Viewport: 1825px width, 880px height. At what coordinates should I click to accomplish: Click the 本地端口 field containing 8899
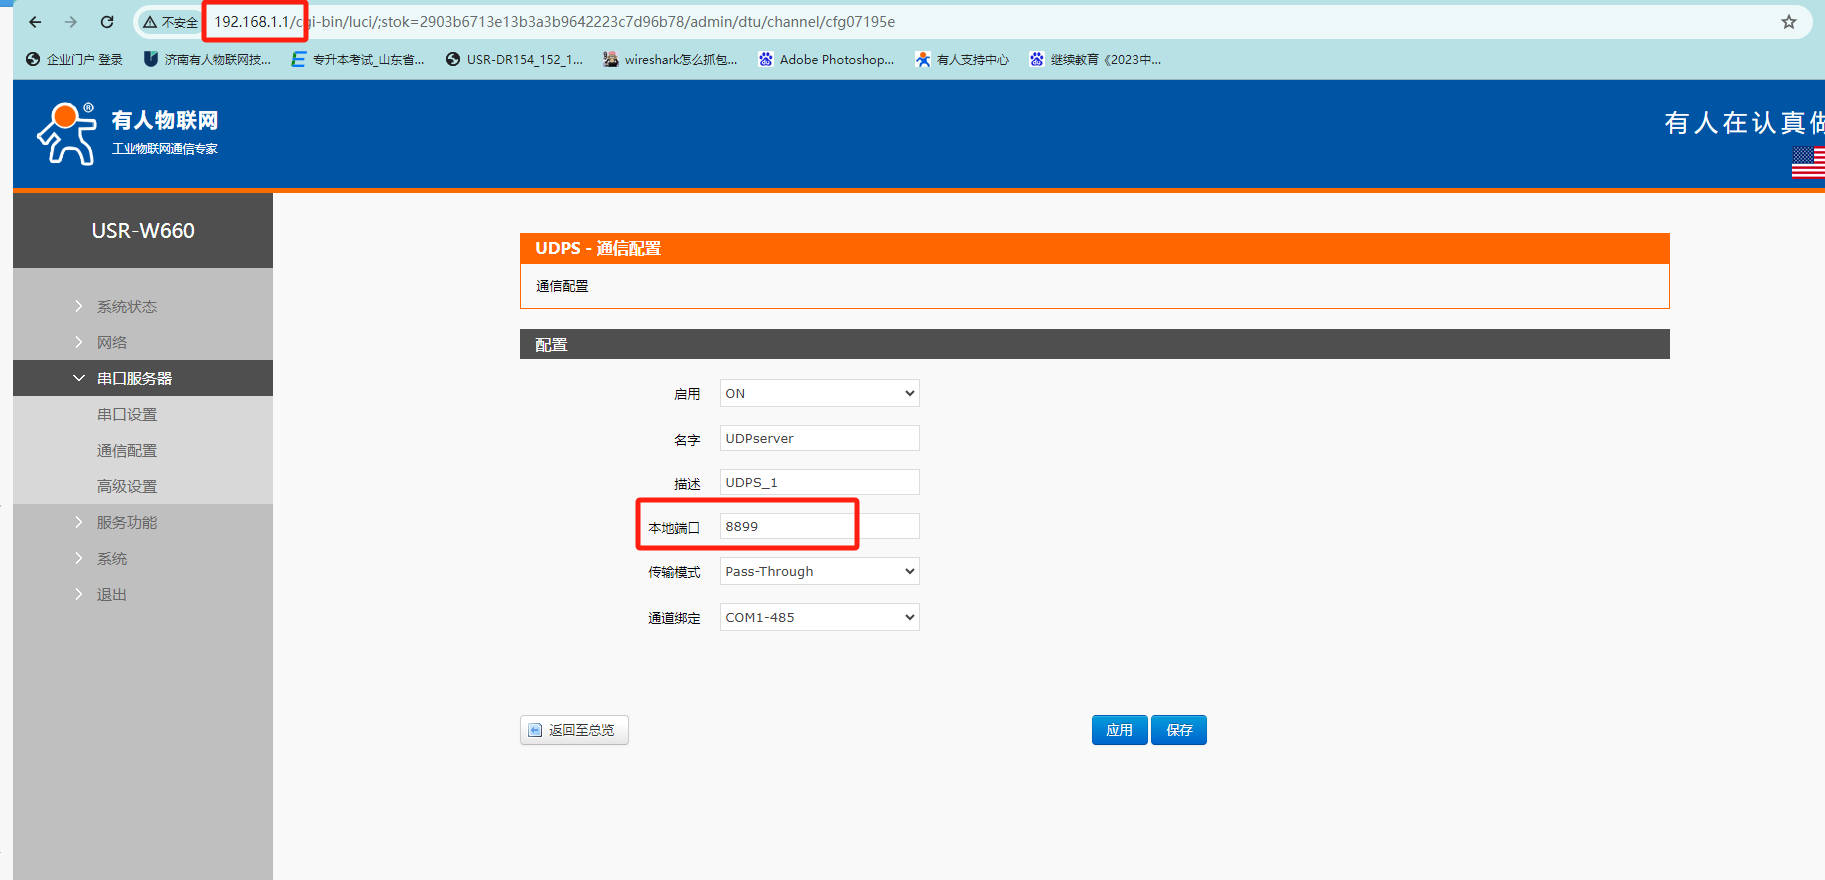pyautogui.click(x=819, y=526)
